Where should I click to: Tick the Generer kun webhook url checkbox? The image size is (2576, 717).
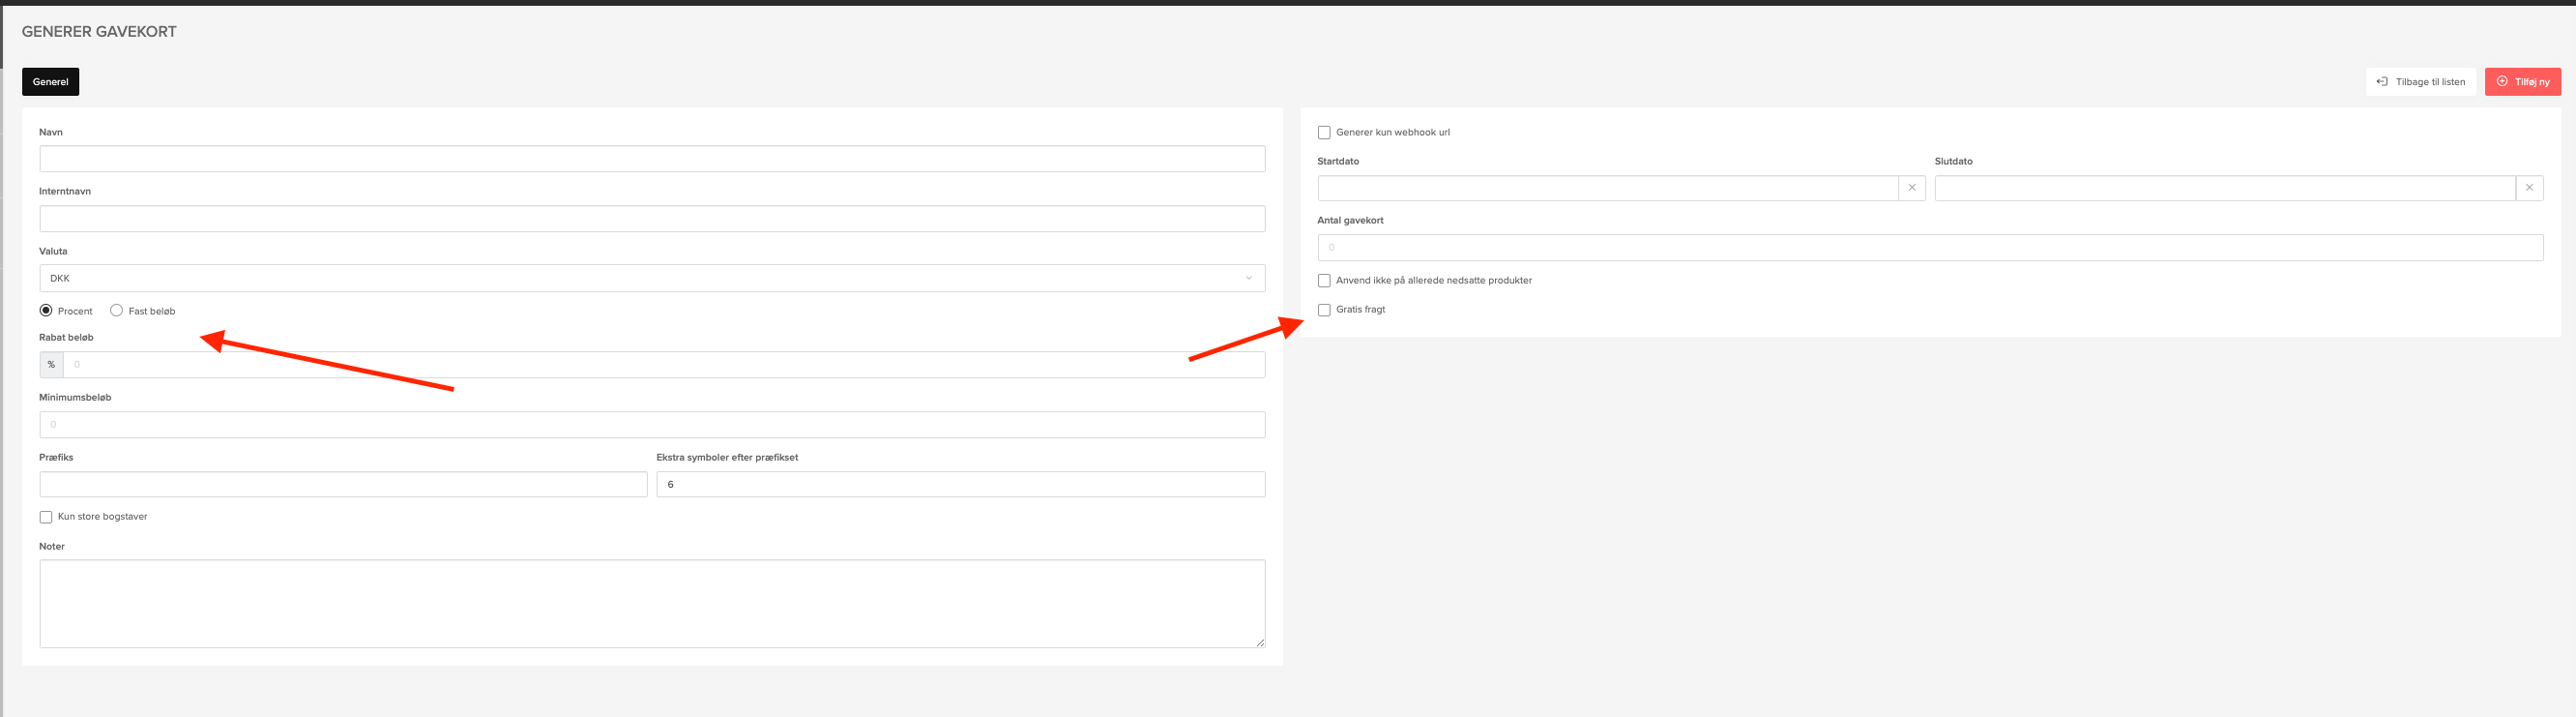click(x=1324, y=132)
